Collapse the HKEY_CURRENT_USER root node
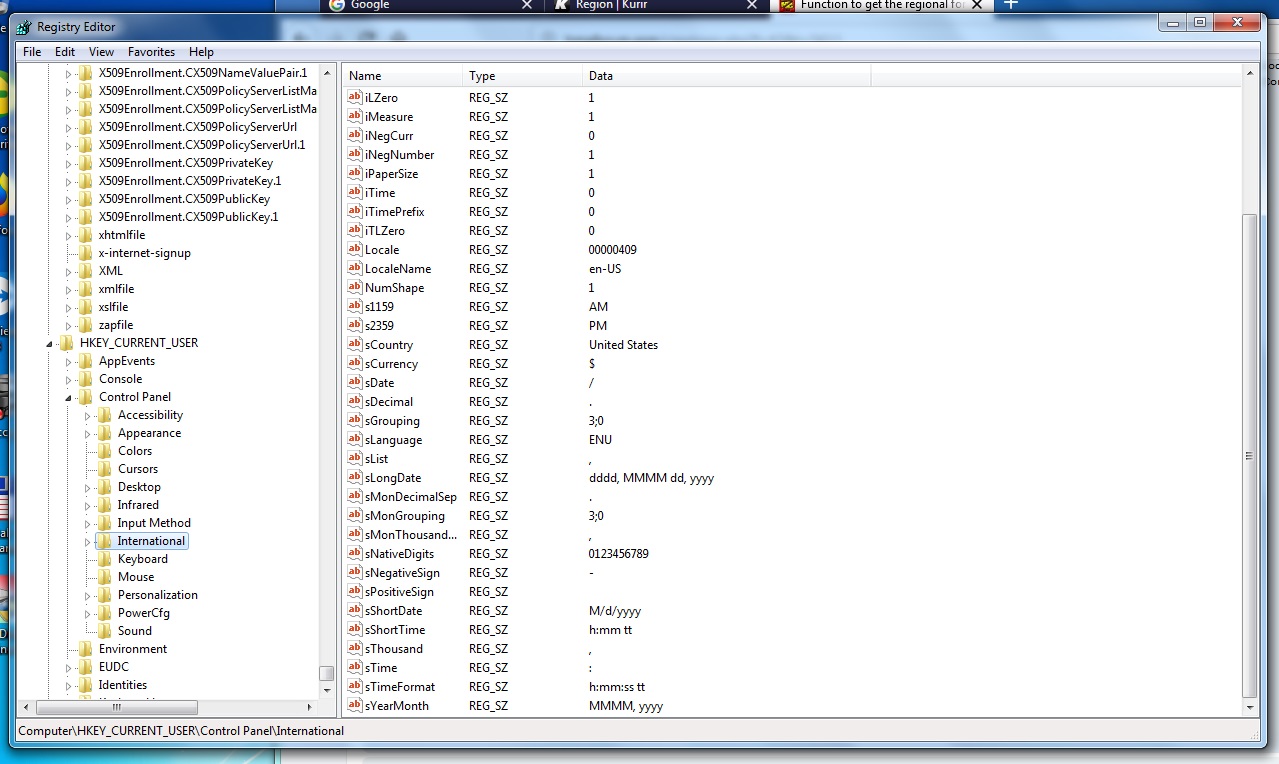The width and height of the screenshot is (1279, 764). pos(50,344)
